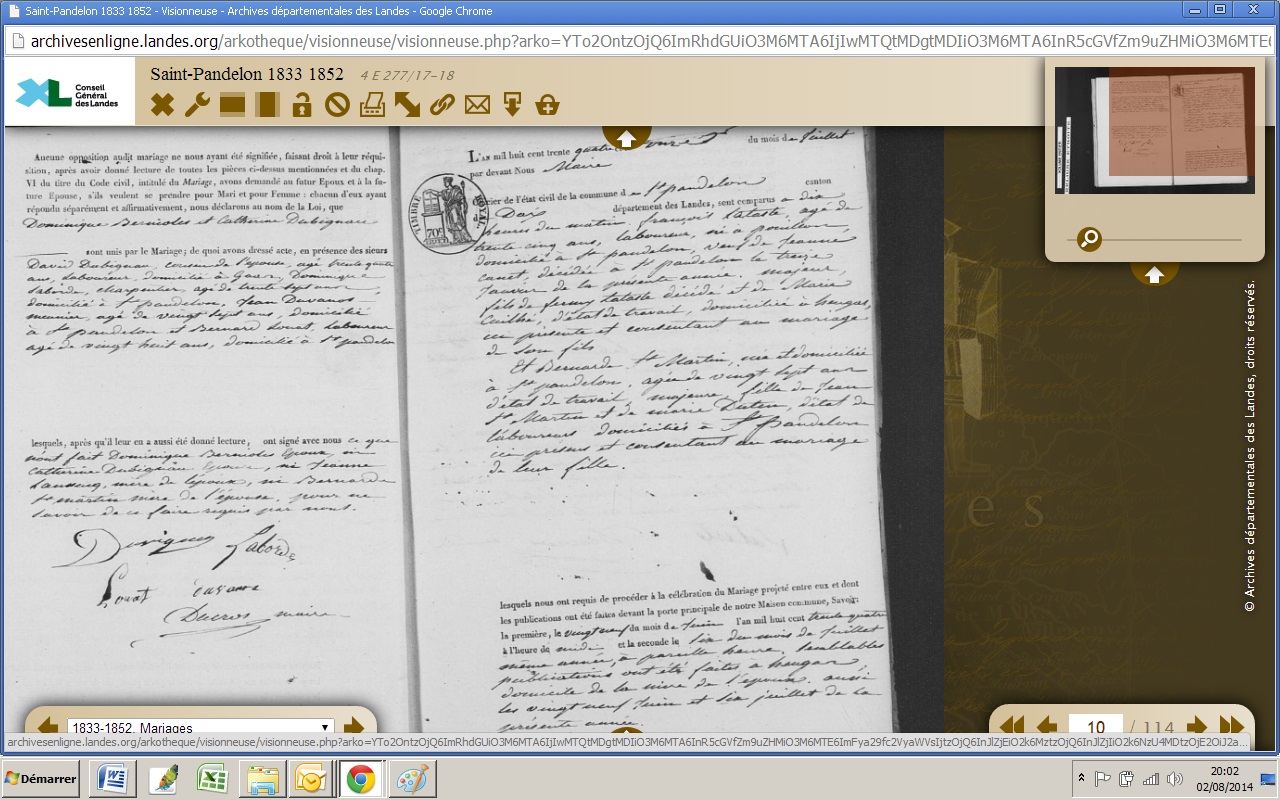This screenshot has width=1280, height=800.
Task: Click the circle-slash reset icon
Action: pos(337,105)
